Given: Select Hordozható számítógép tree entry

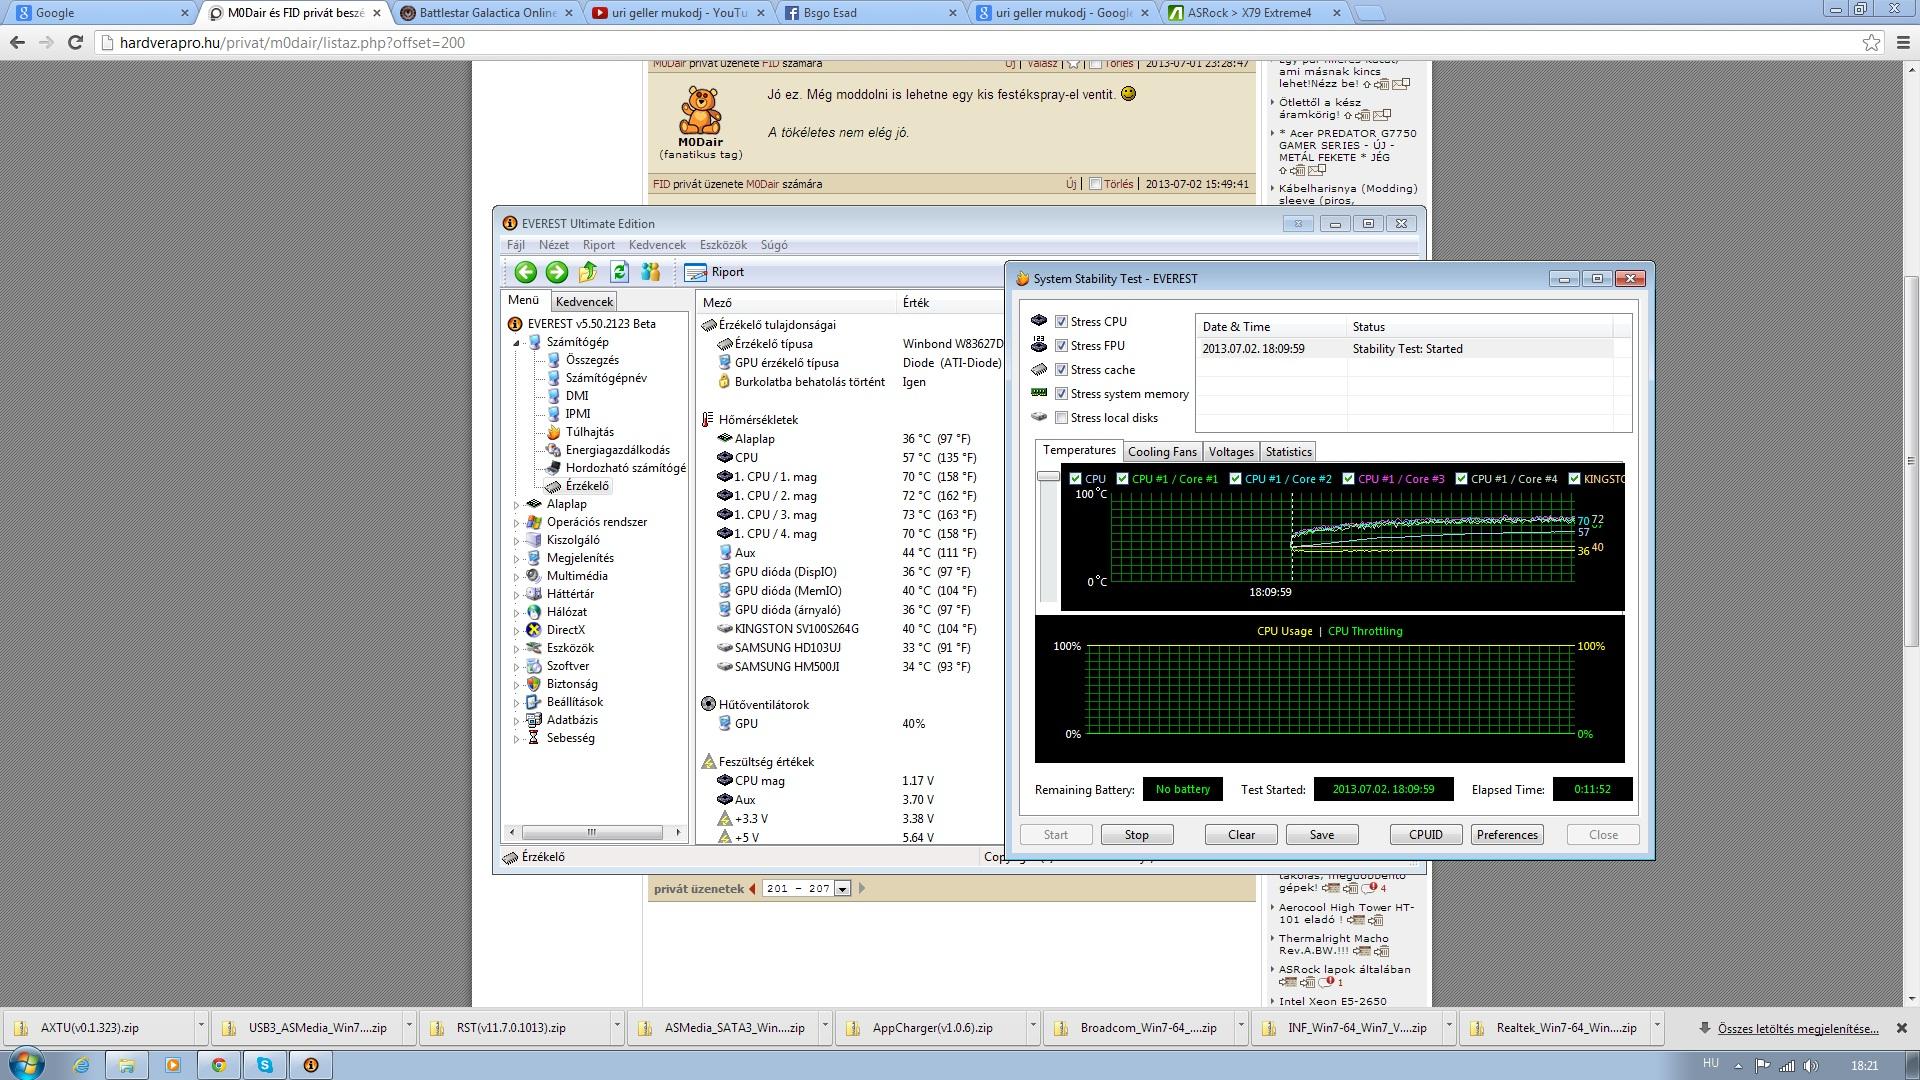Looking at the screenshot, I should (625, 468).
